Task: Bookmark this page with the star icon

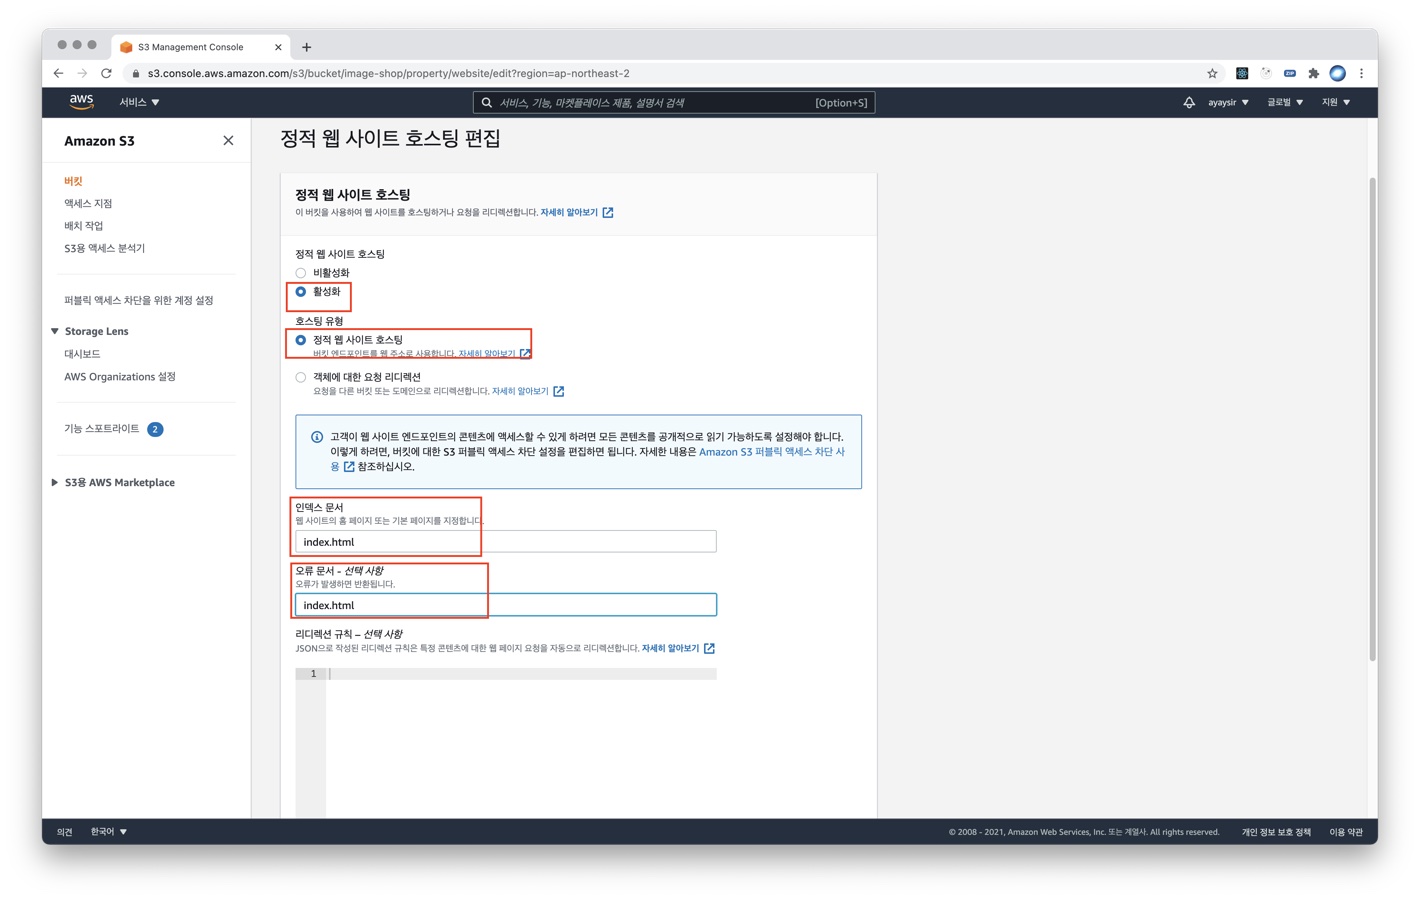Action: pos(1212,73)
